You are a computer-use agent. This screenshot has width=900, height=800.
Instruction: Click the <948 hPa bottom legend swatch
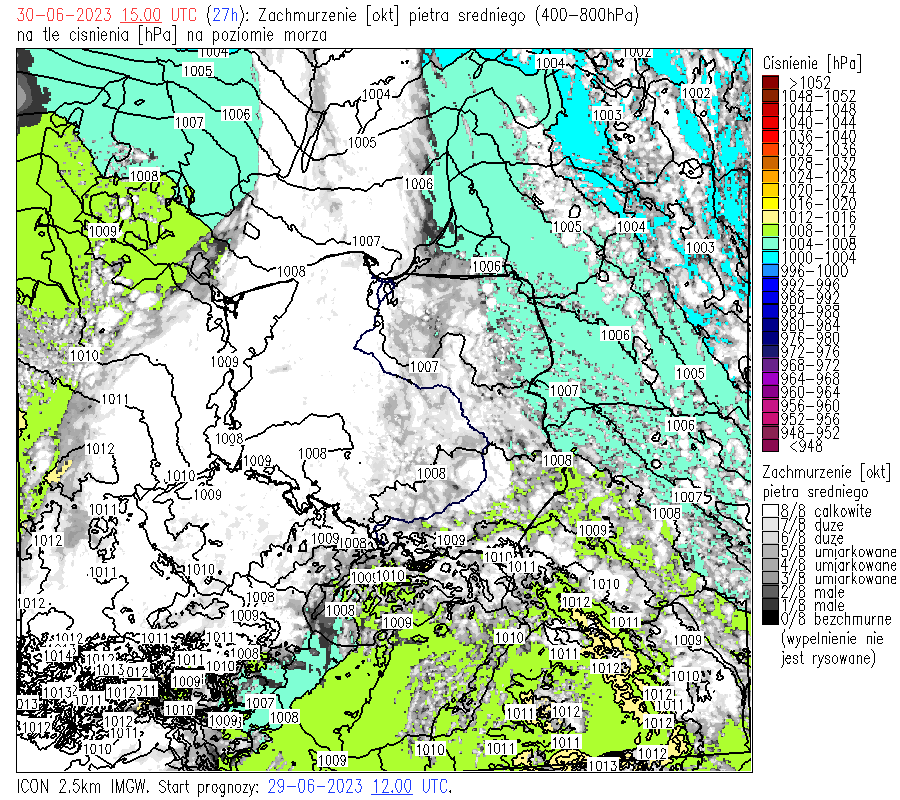click(x=770, y=446)
